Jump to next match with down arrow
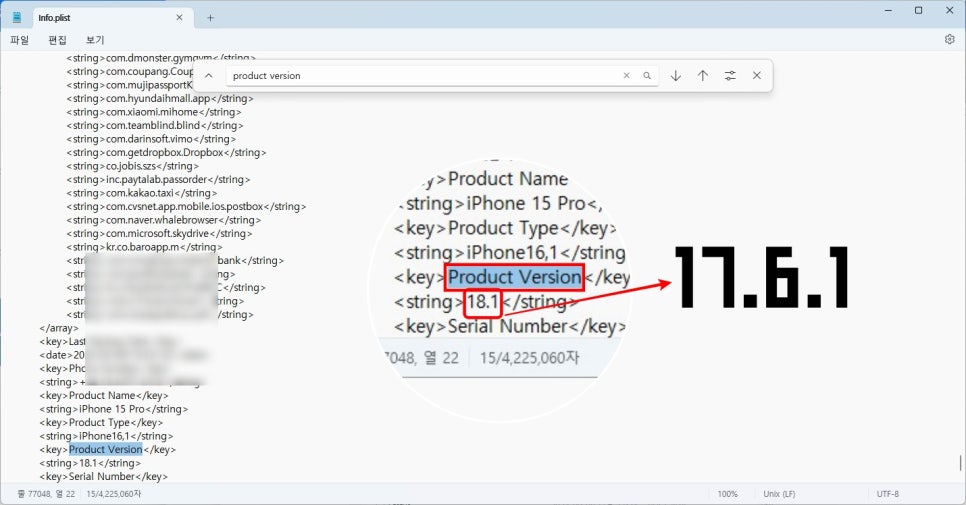The width and height of the screenshot is (966, 505). (676, 75)
